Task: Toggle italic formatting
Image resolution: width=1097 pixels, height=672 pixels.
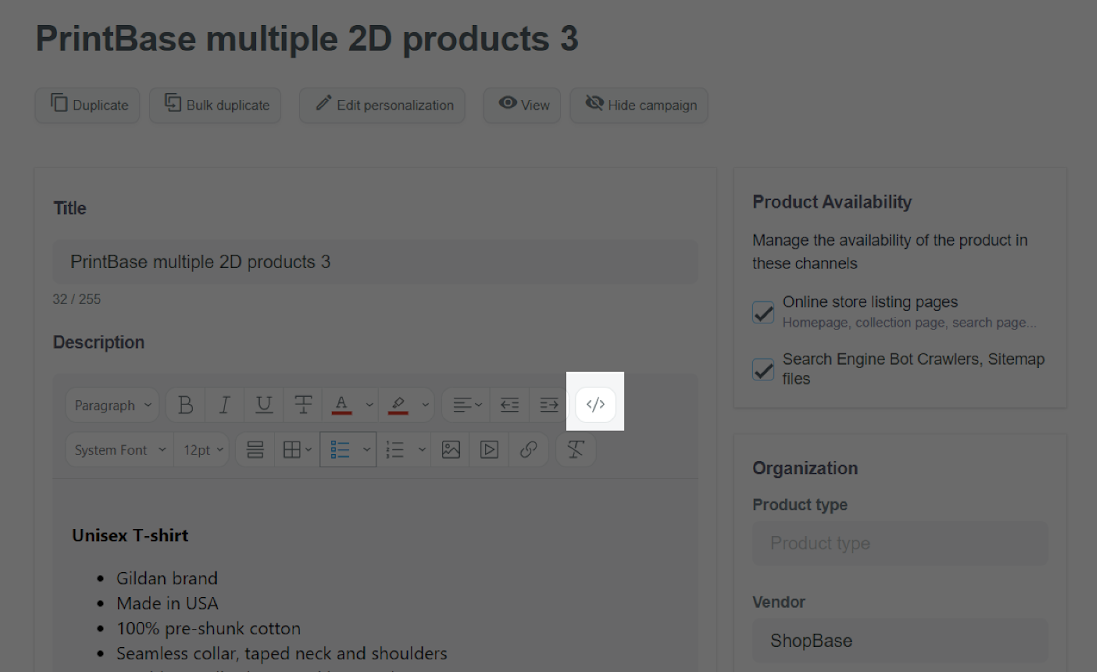Action: point(225,405)
